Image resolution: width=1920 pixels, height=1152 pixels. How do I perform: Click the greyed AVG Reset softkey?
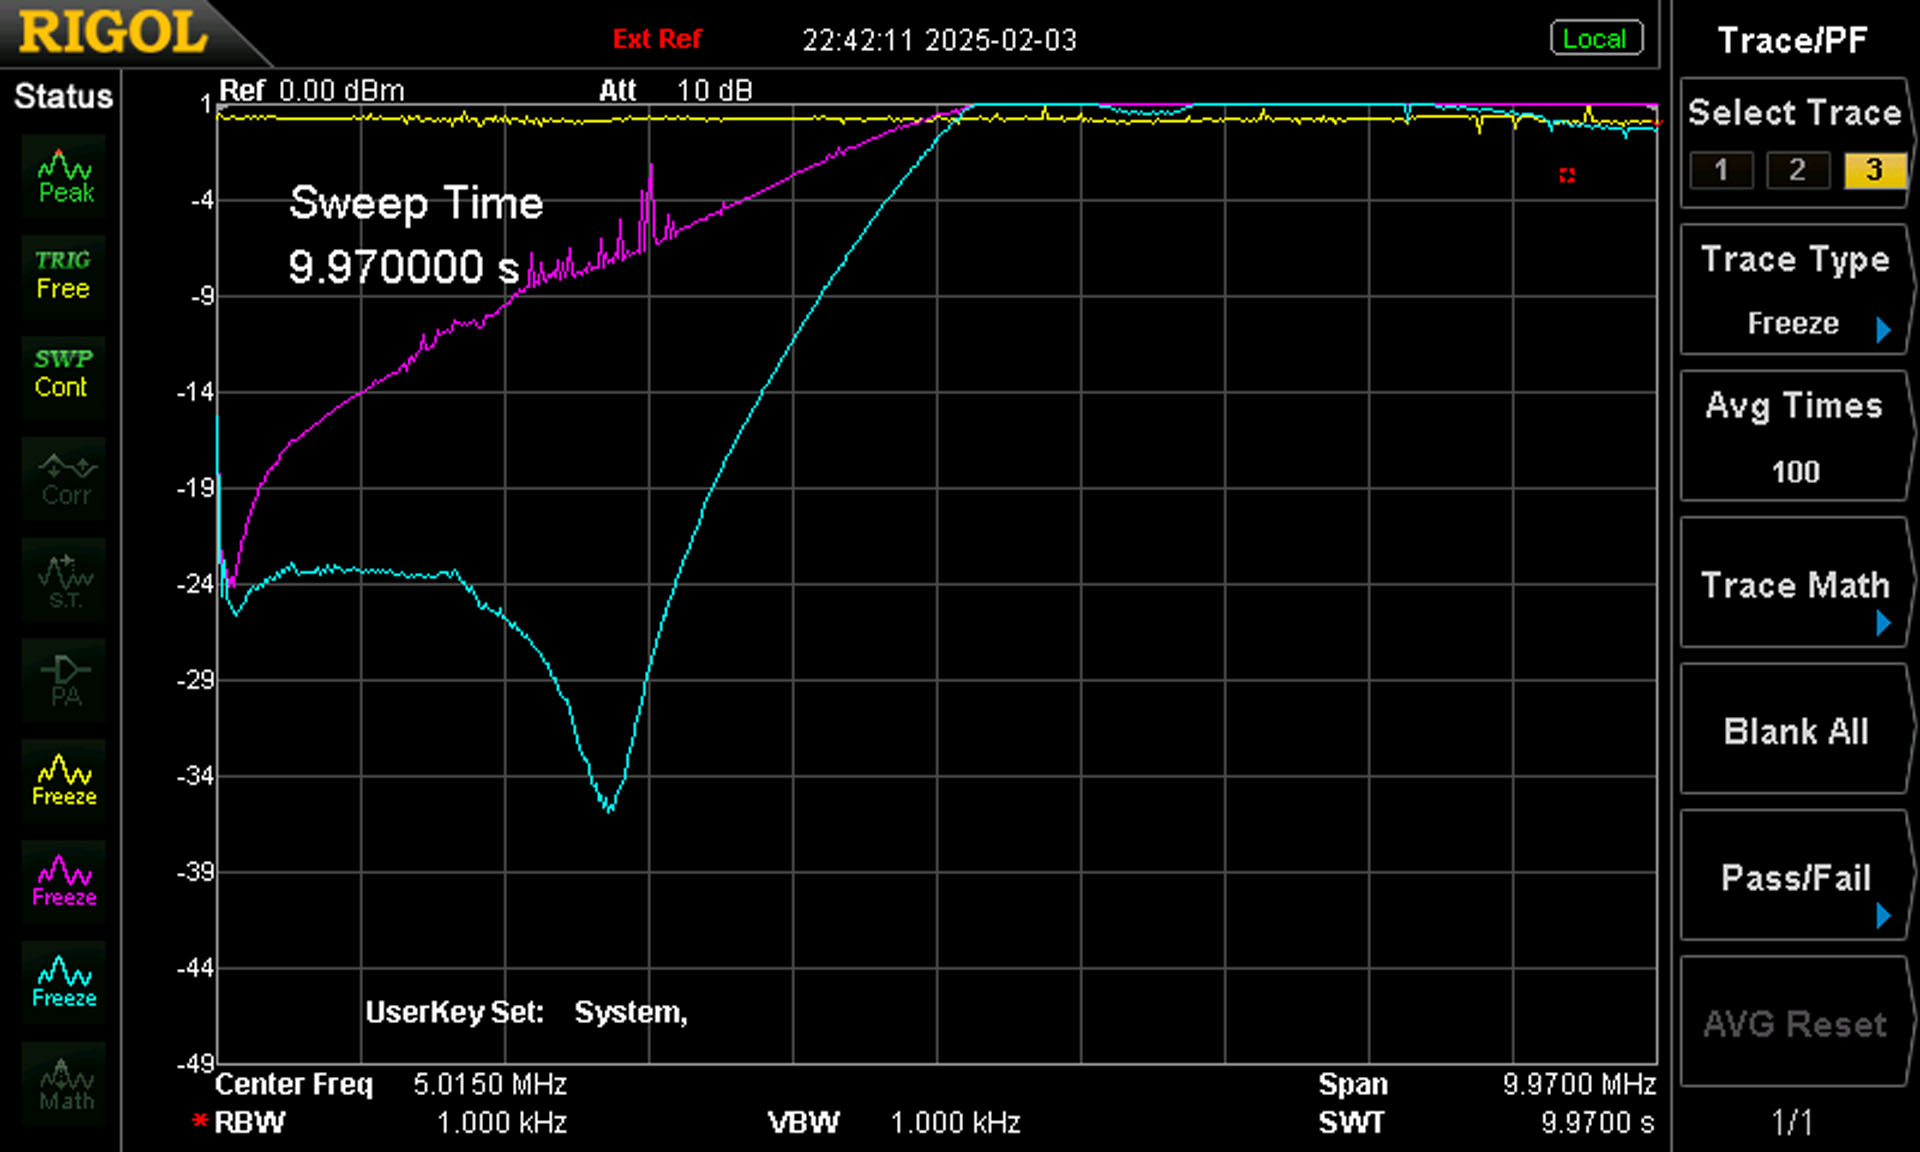pyautogui.click(x=1795, y=1022)
